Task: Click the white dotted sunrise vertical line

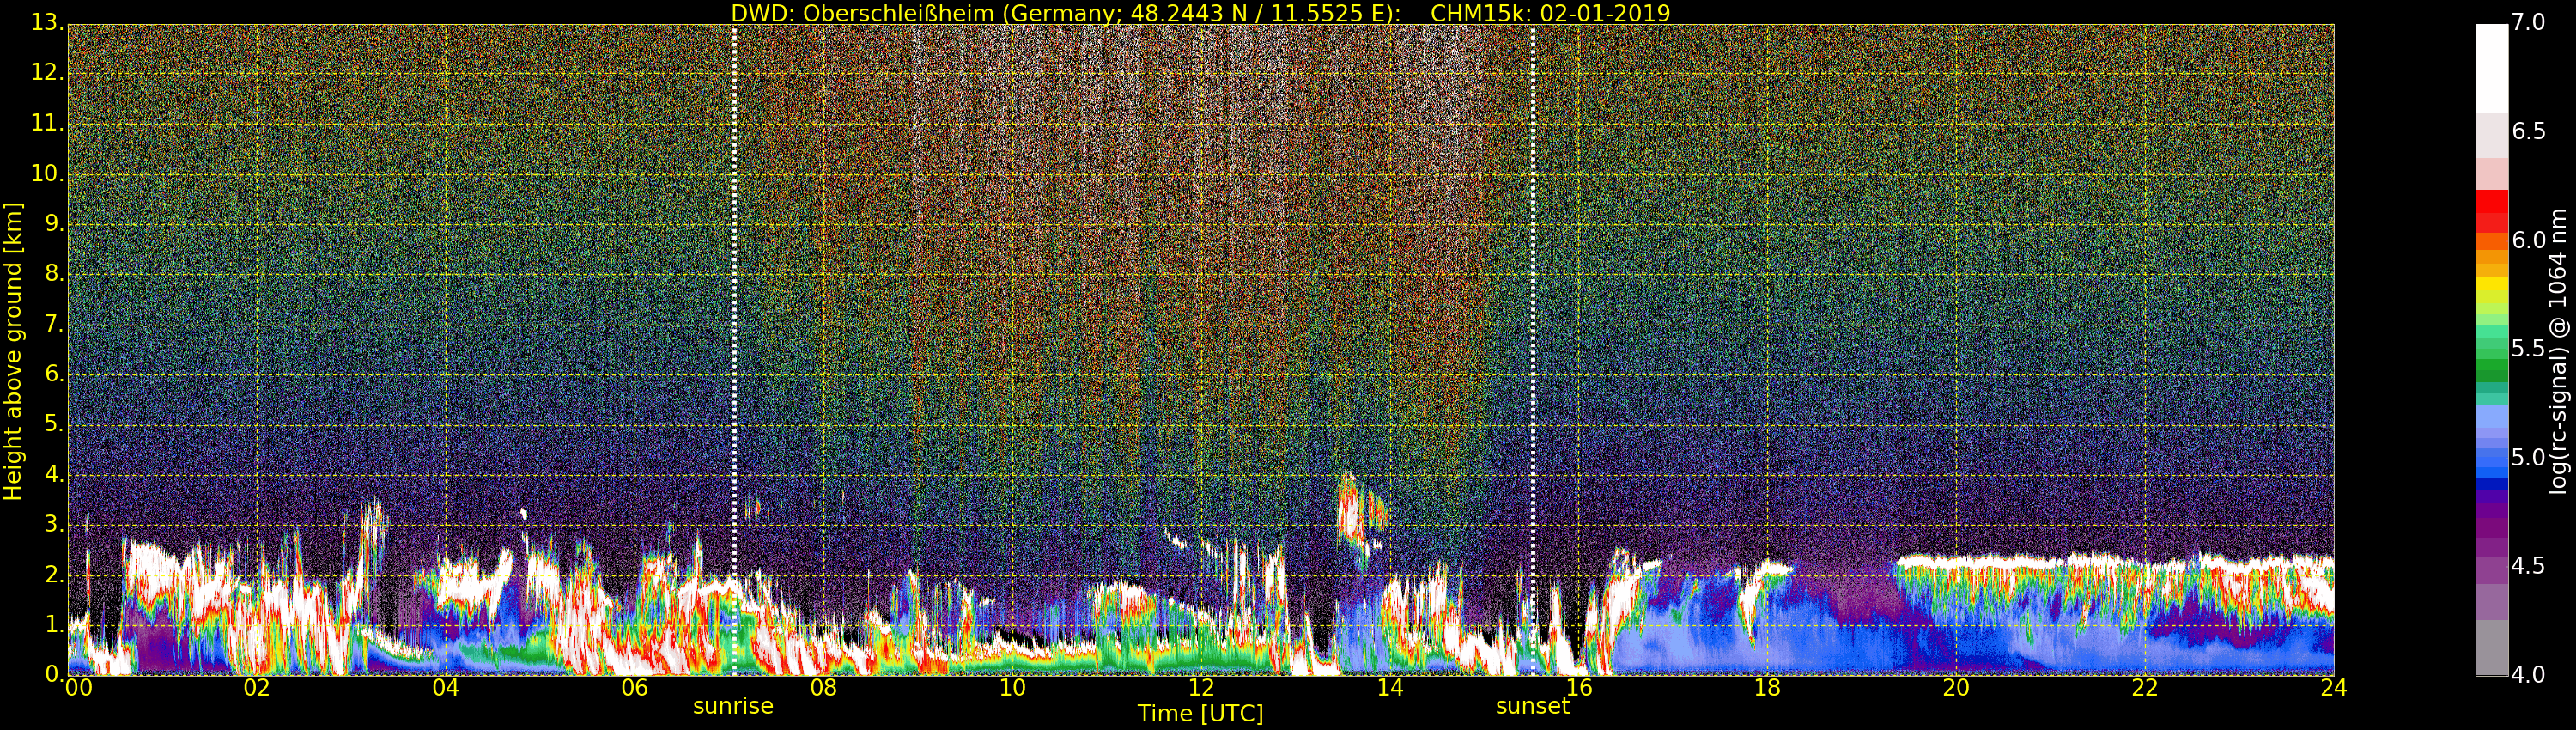Action: pyautogui.click(x=734, y=300)
